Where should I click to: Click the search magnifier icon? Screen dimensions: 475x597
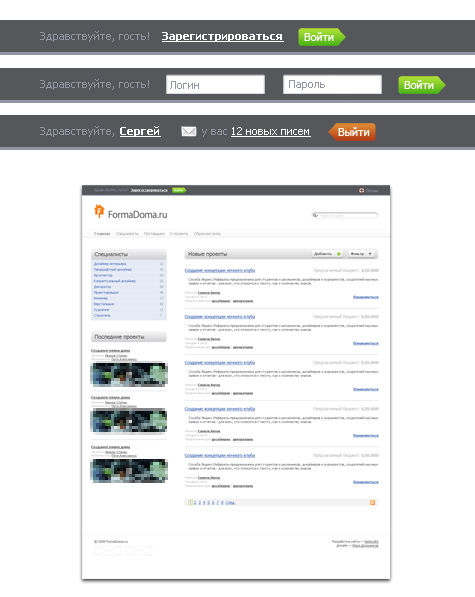tap(315, 215)
